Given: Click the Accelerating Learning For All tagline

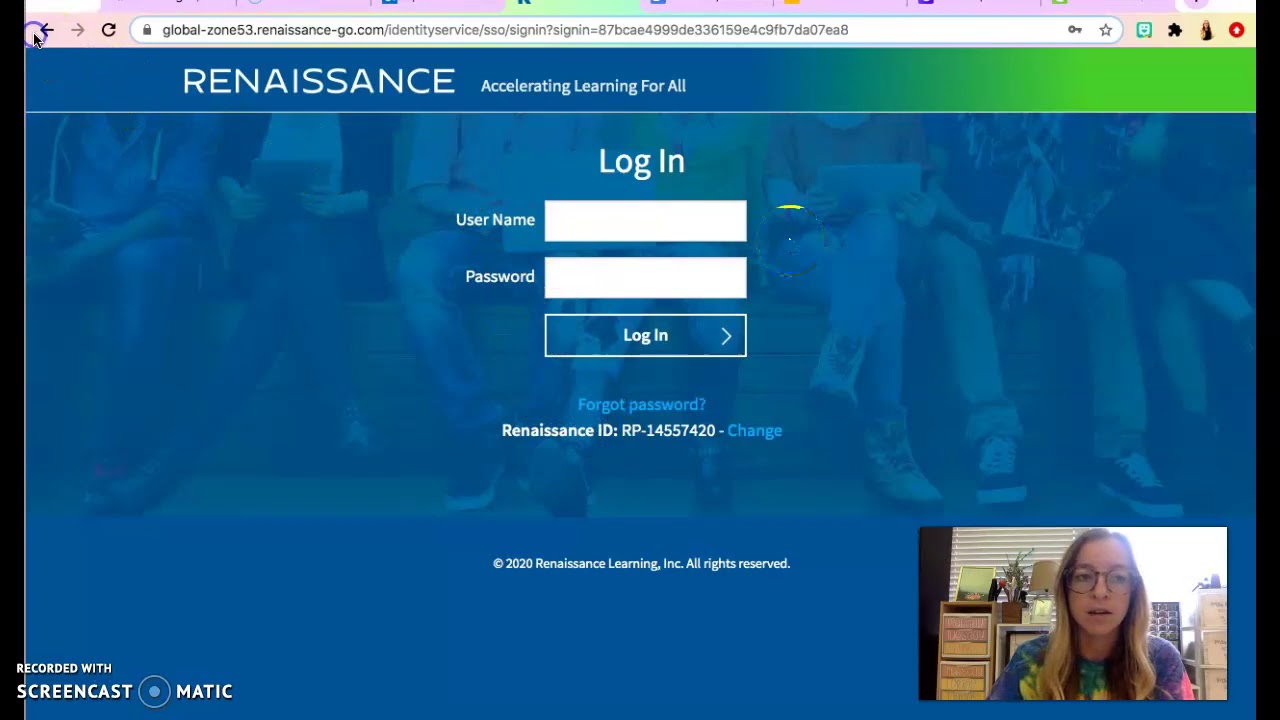Looking at the screenshot, I should click(x=583, y=86).
